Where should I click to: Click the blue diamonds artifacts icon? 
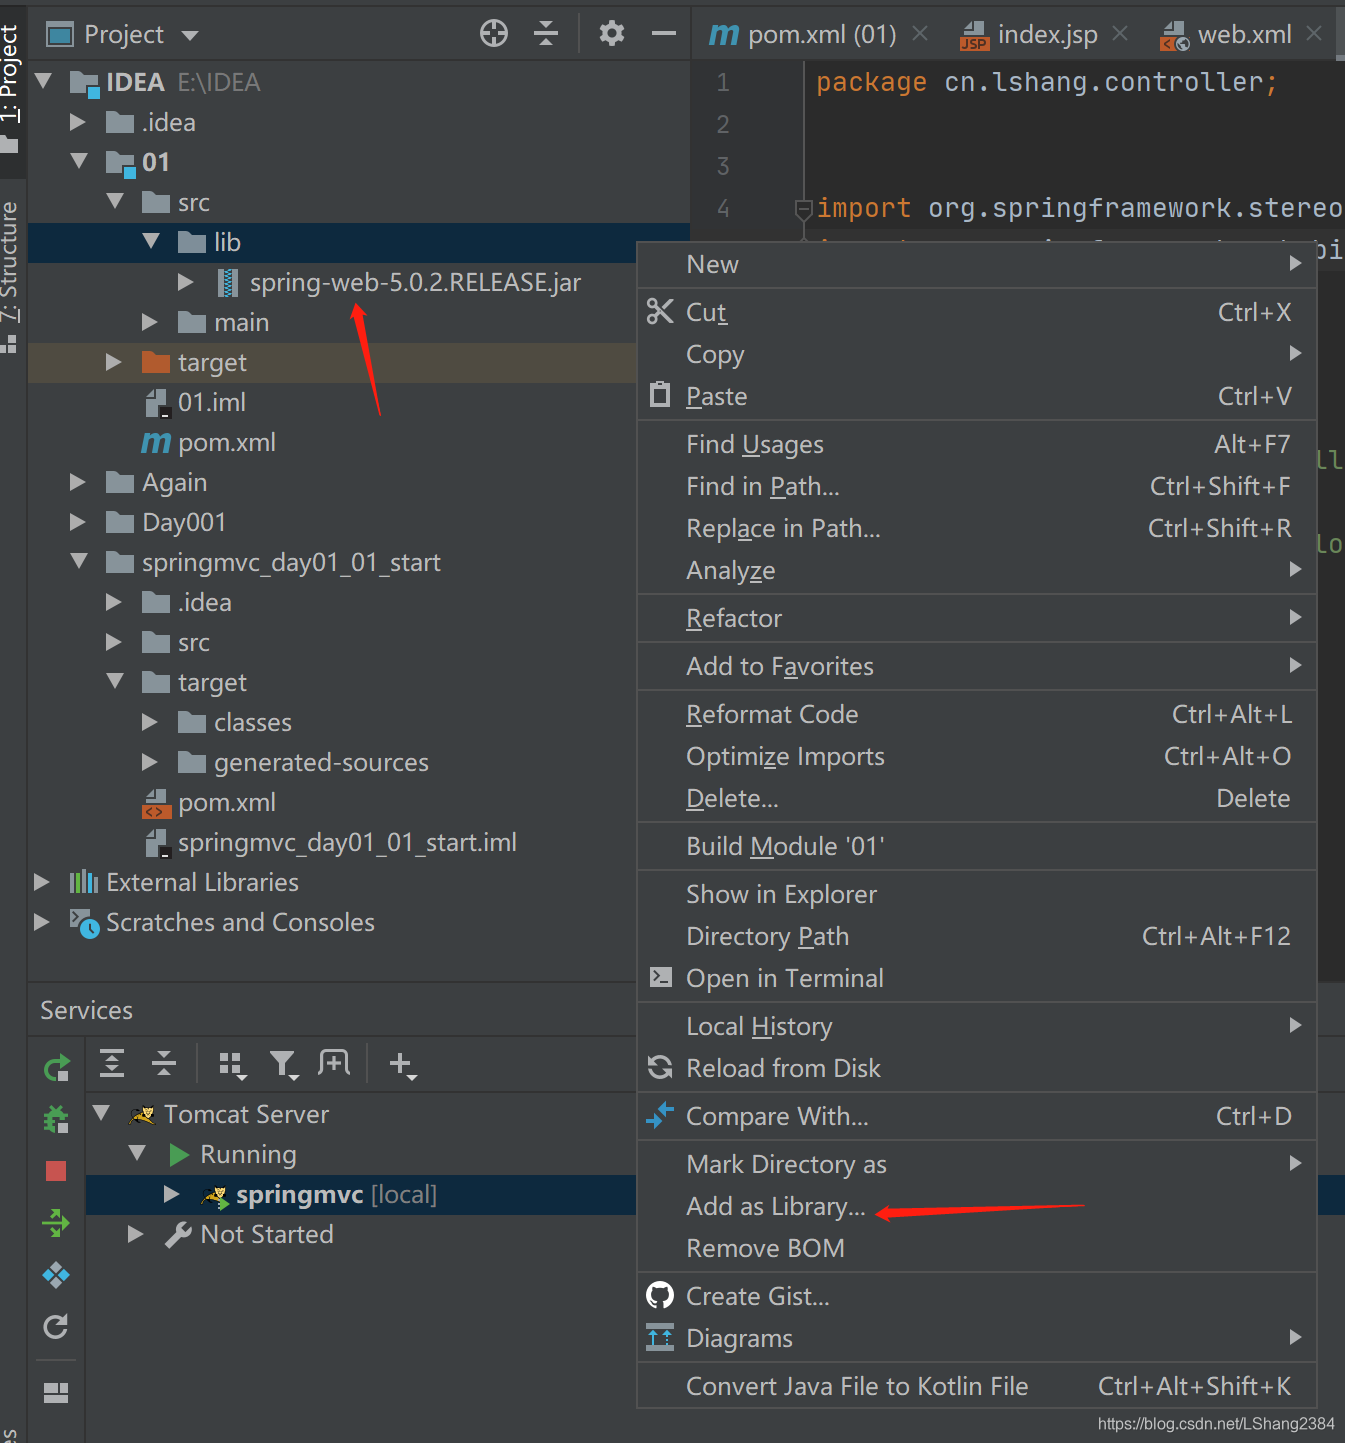56,1274
